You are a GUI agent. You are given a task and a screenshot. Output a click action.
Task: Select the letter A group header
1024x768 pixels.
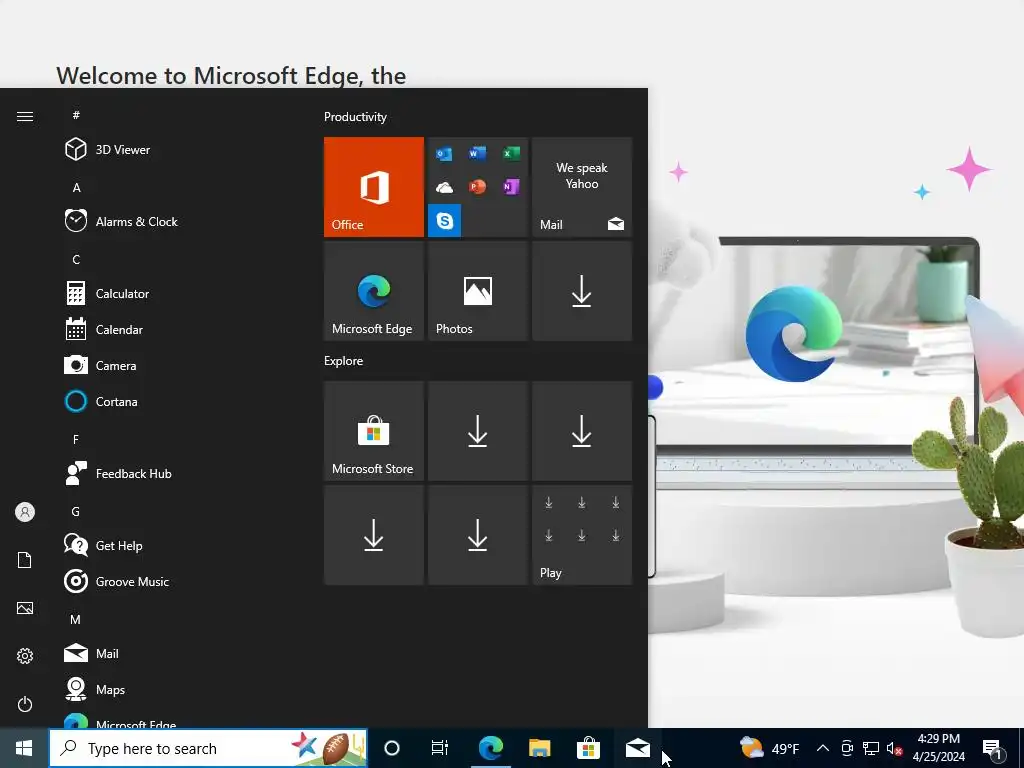pos(76,187)
